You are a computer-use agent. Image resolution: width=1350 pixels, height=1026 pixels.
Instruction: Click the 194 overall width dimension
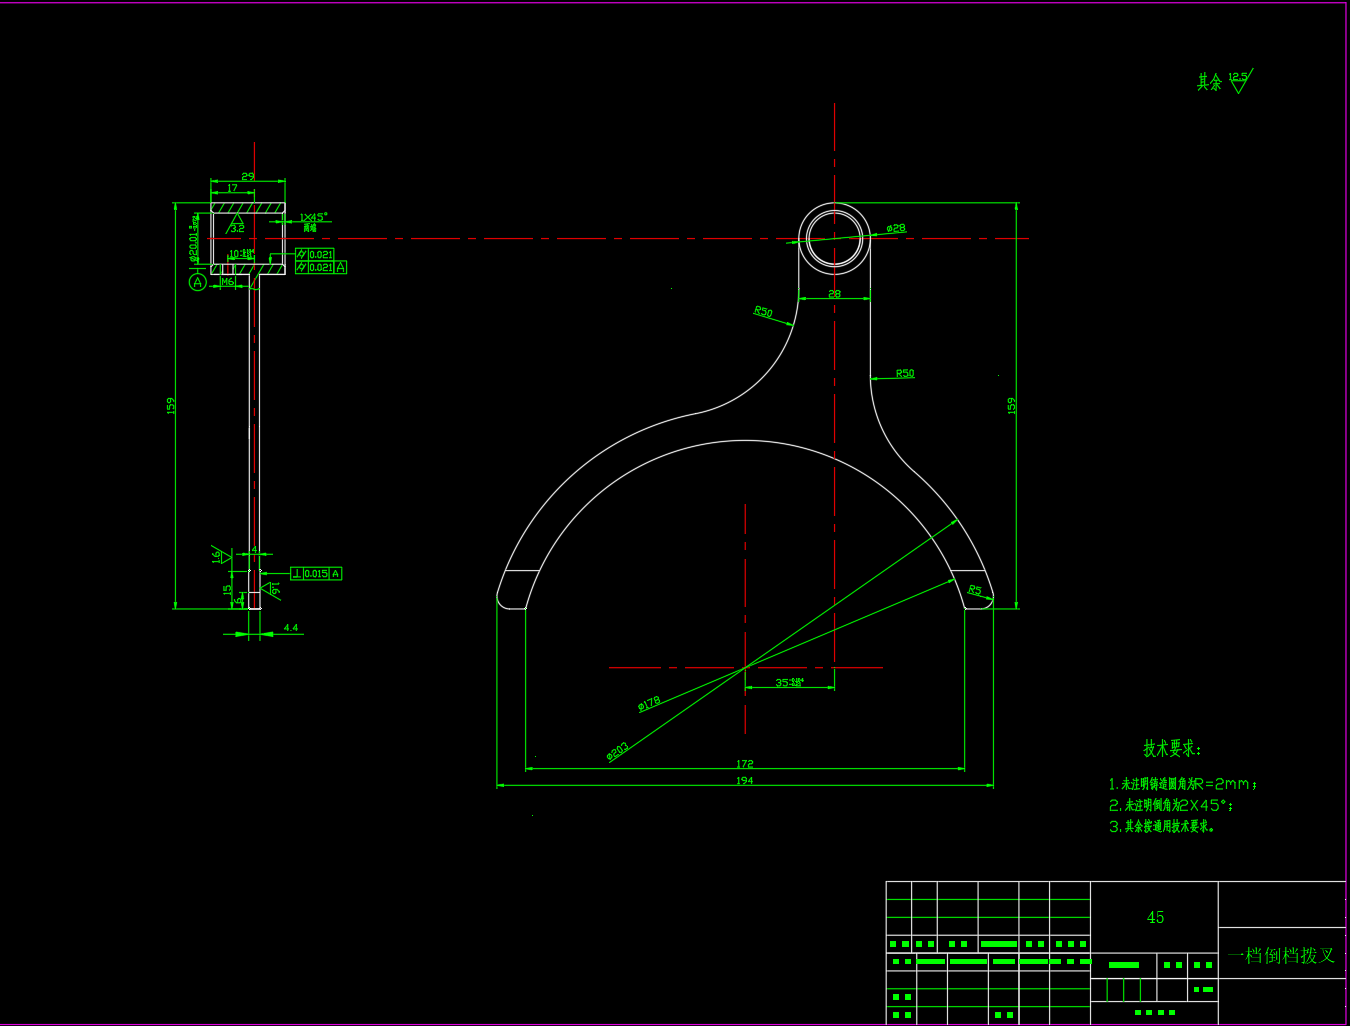tap(744, 780)
